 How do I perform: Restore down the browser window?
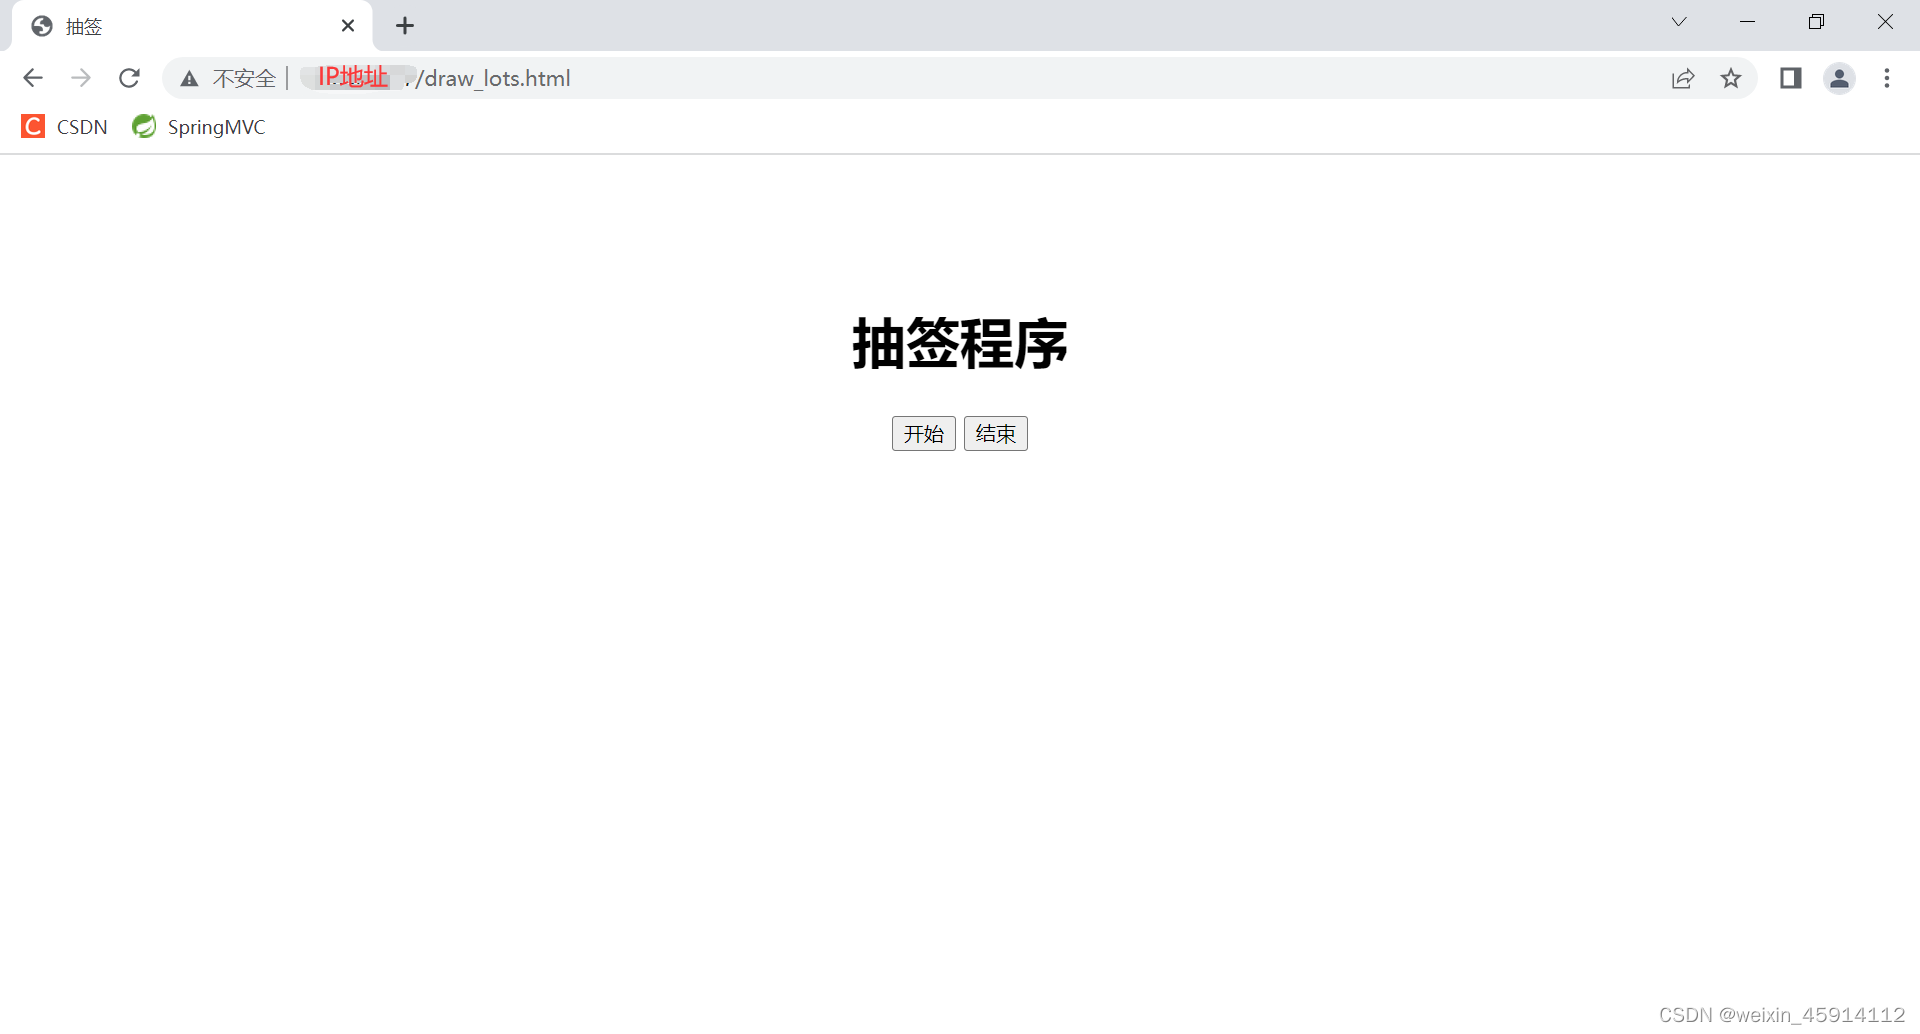(x=1817, y=22)
